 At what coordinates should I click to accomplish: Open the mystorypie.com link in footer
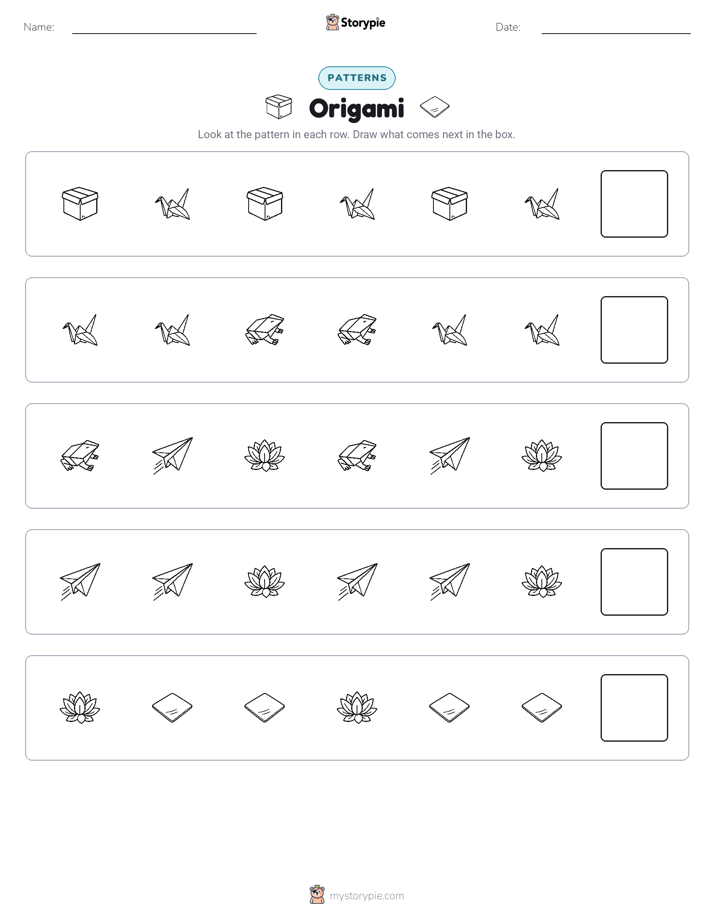pyautogui.click(x=366, y=896)
